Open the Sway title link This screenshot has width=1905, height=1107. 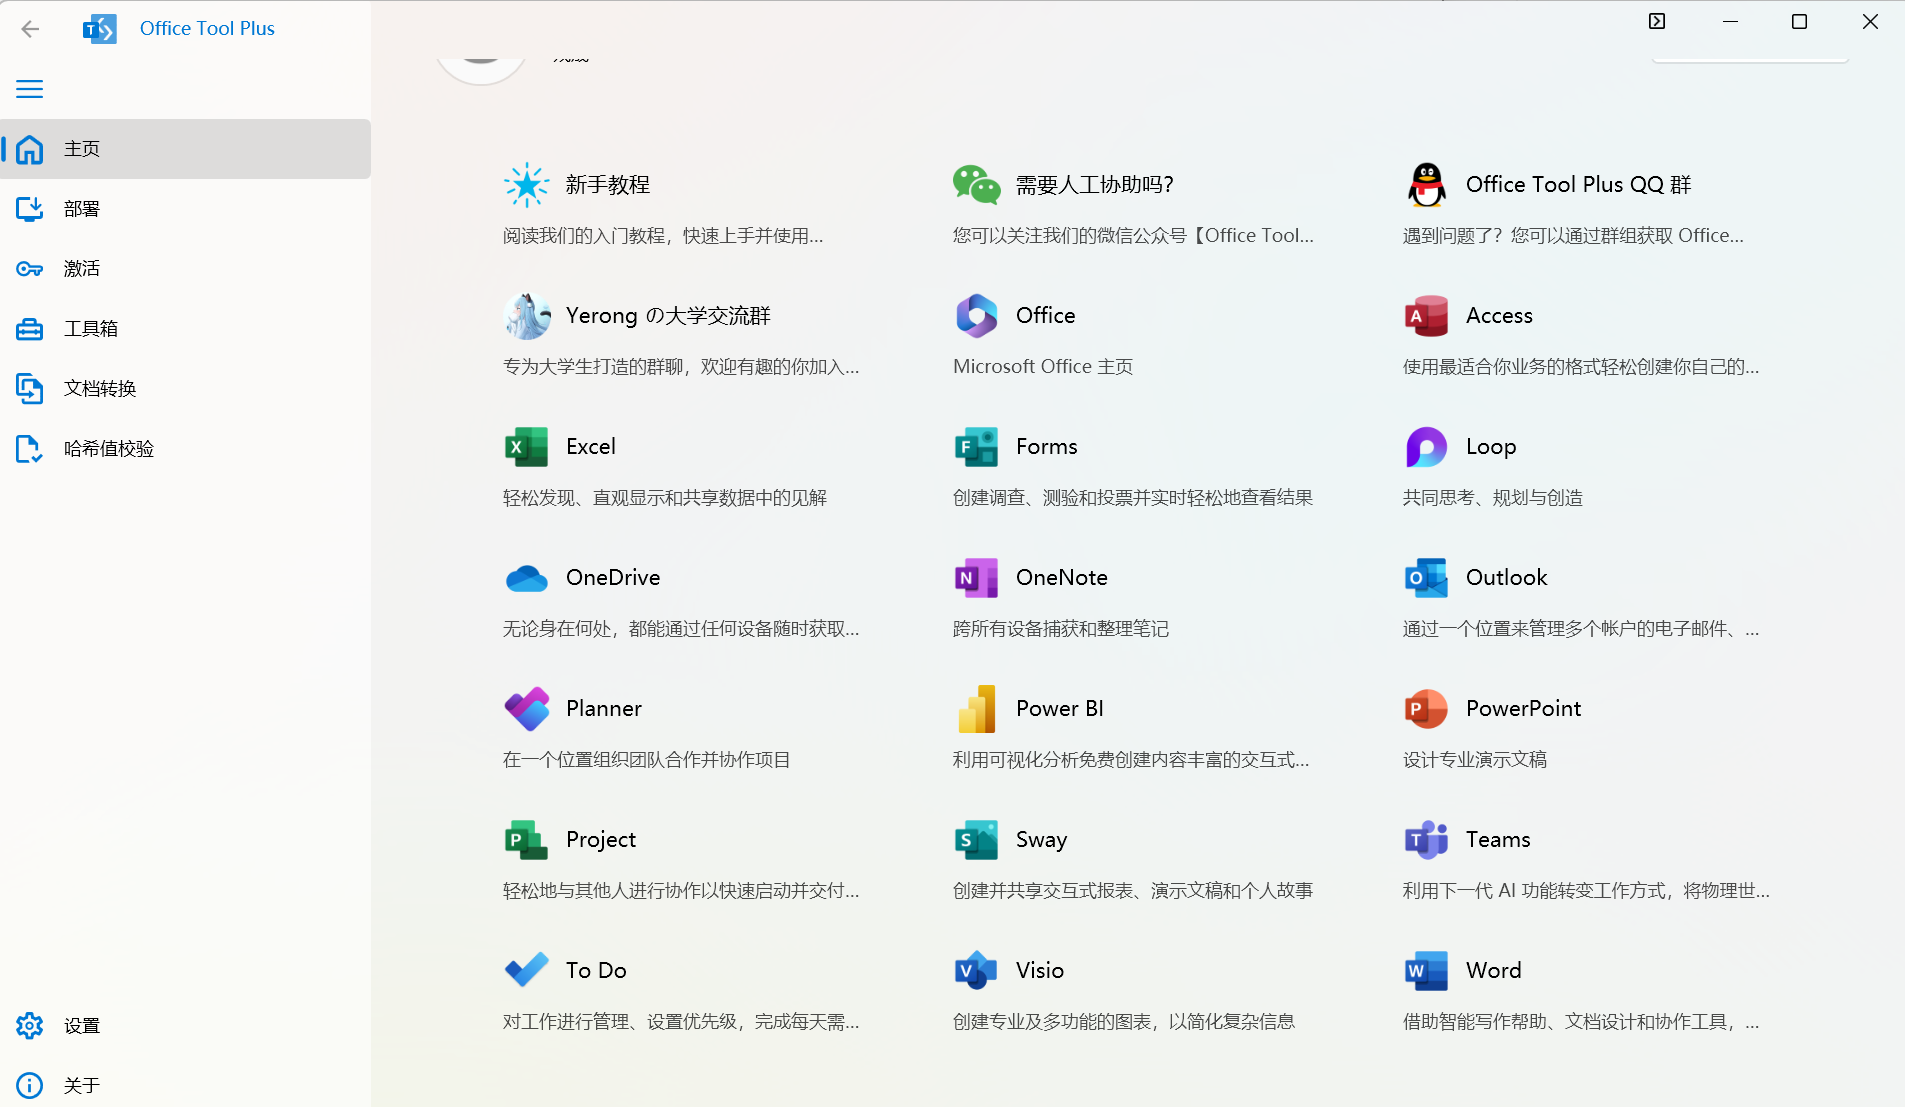1042,840
